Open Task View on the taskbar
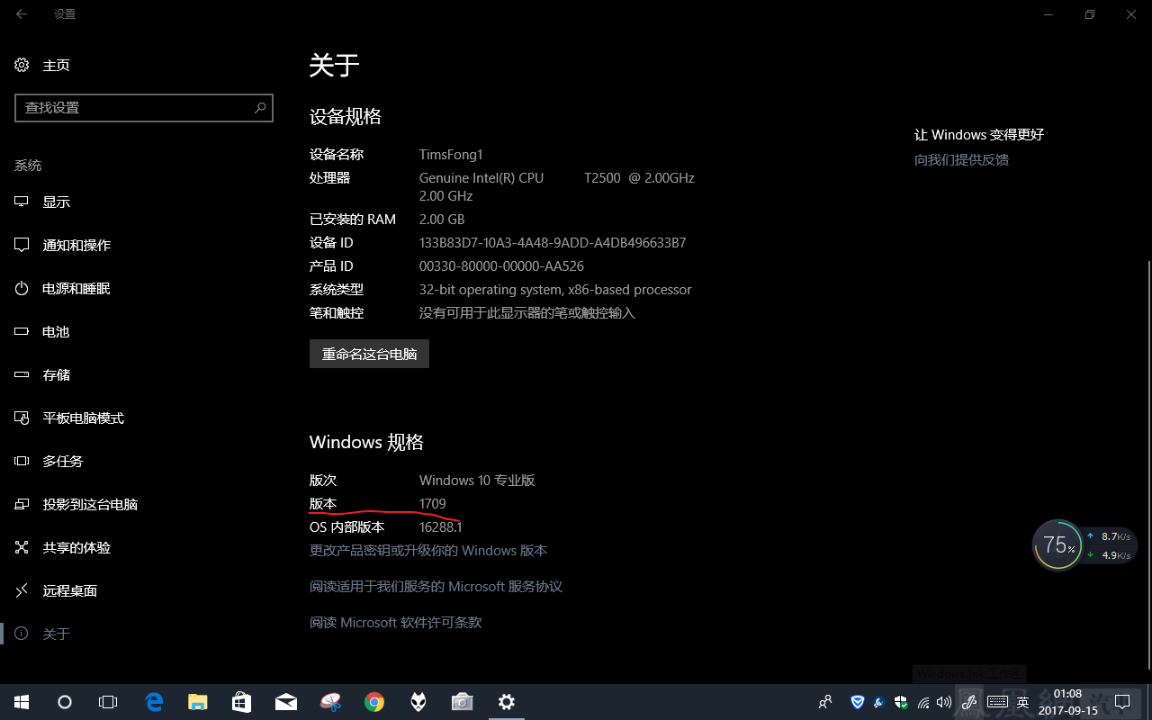The width and height of the screenshot is (1152, 720). point(108,702)
